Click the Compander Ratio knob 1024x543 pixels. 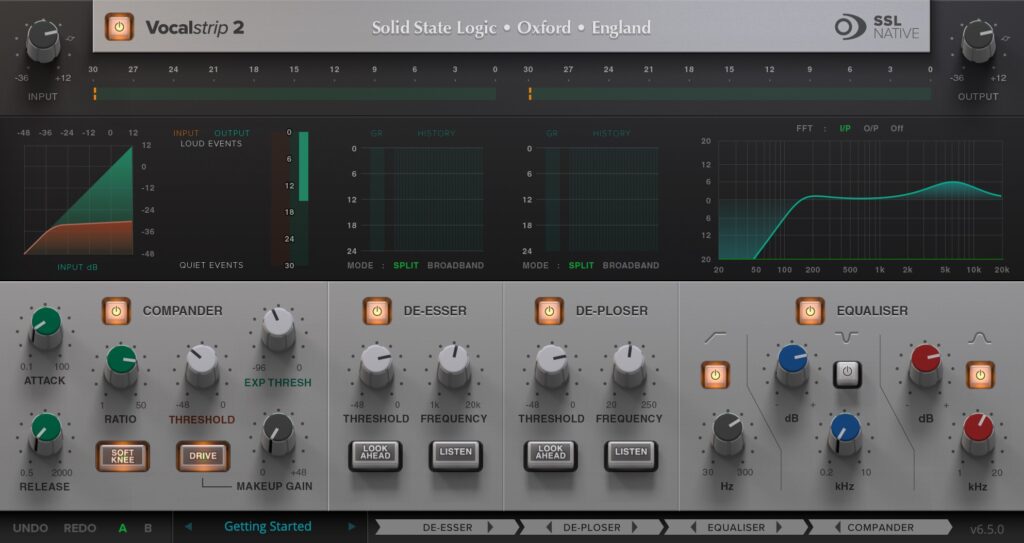121,365
